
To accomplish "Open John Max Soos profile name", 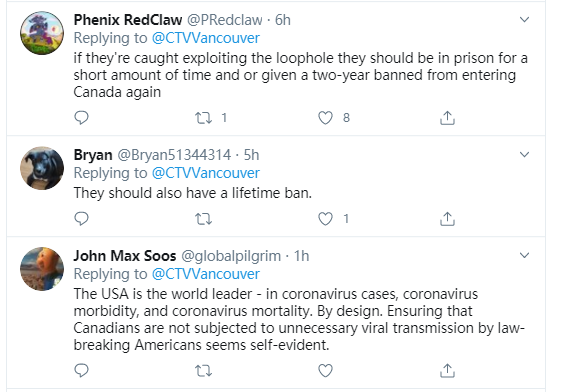I will [125, 256].
